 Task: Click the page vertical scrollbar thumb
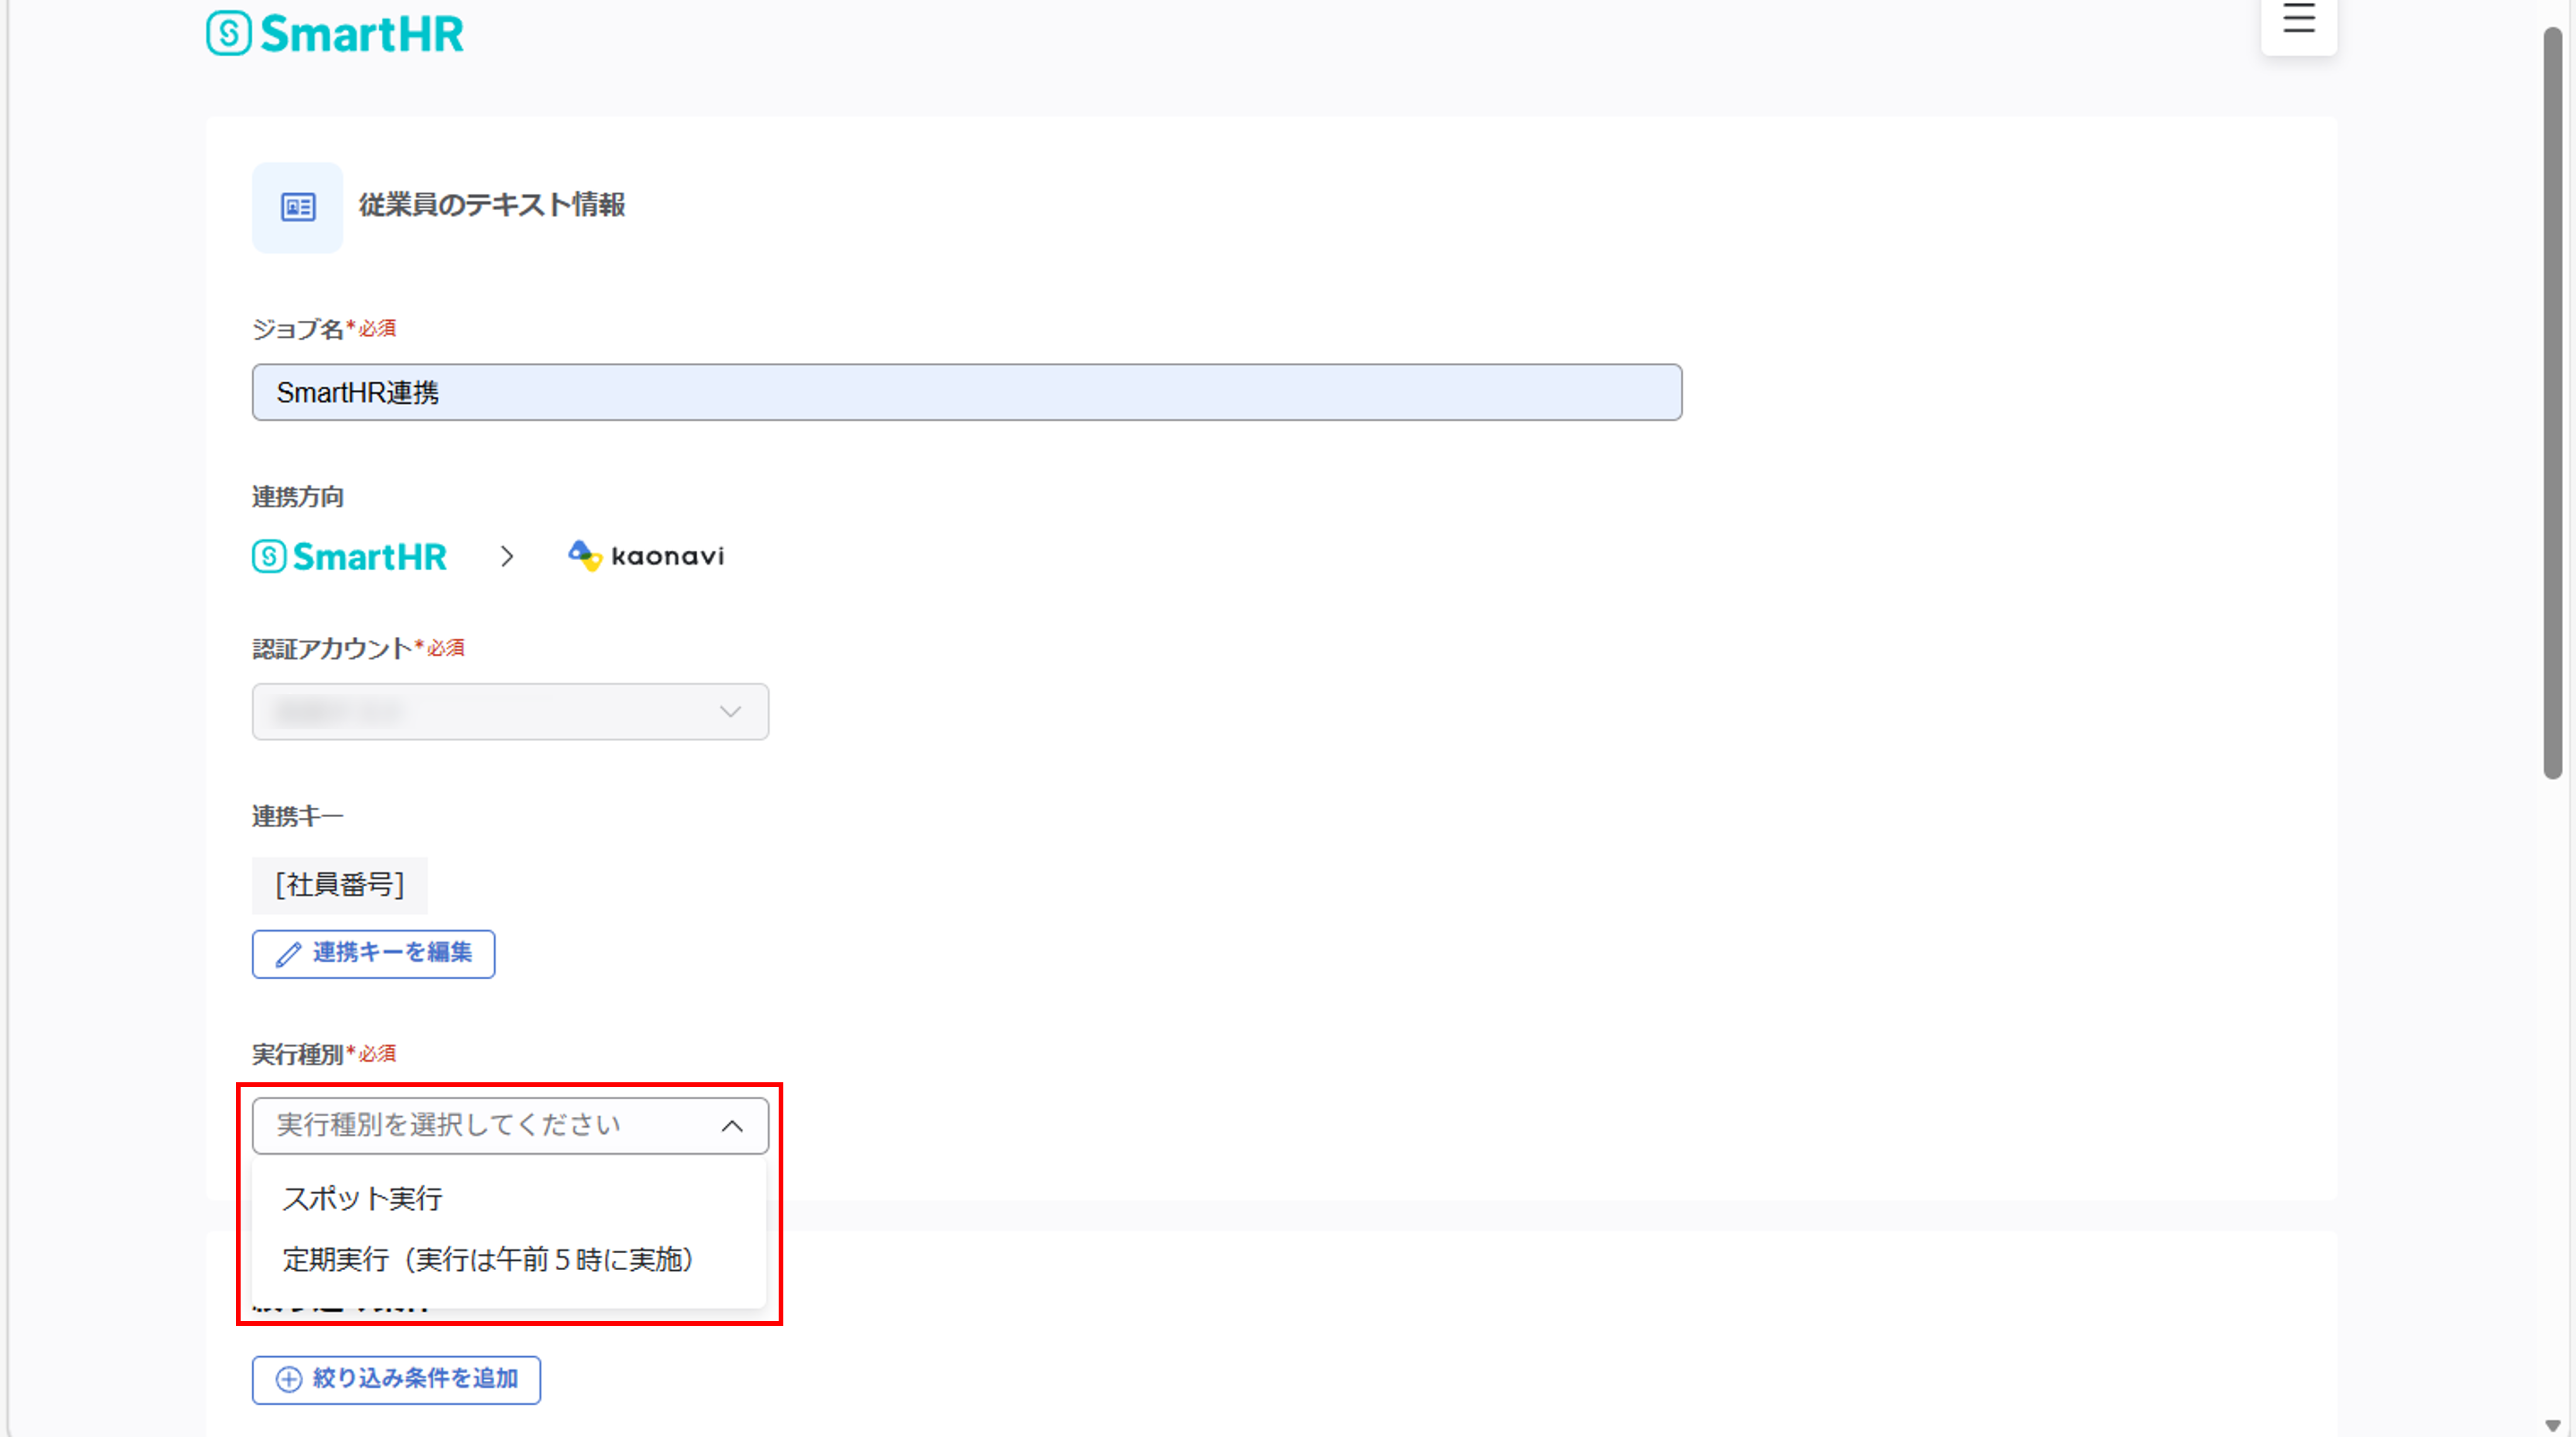pyautogui.click(x=2552, y=402)
